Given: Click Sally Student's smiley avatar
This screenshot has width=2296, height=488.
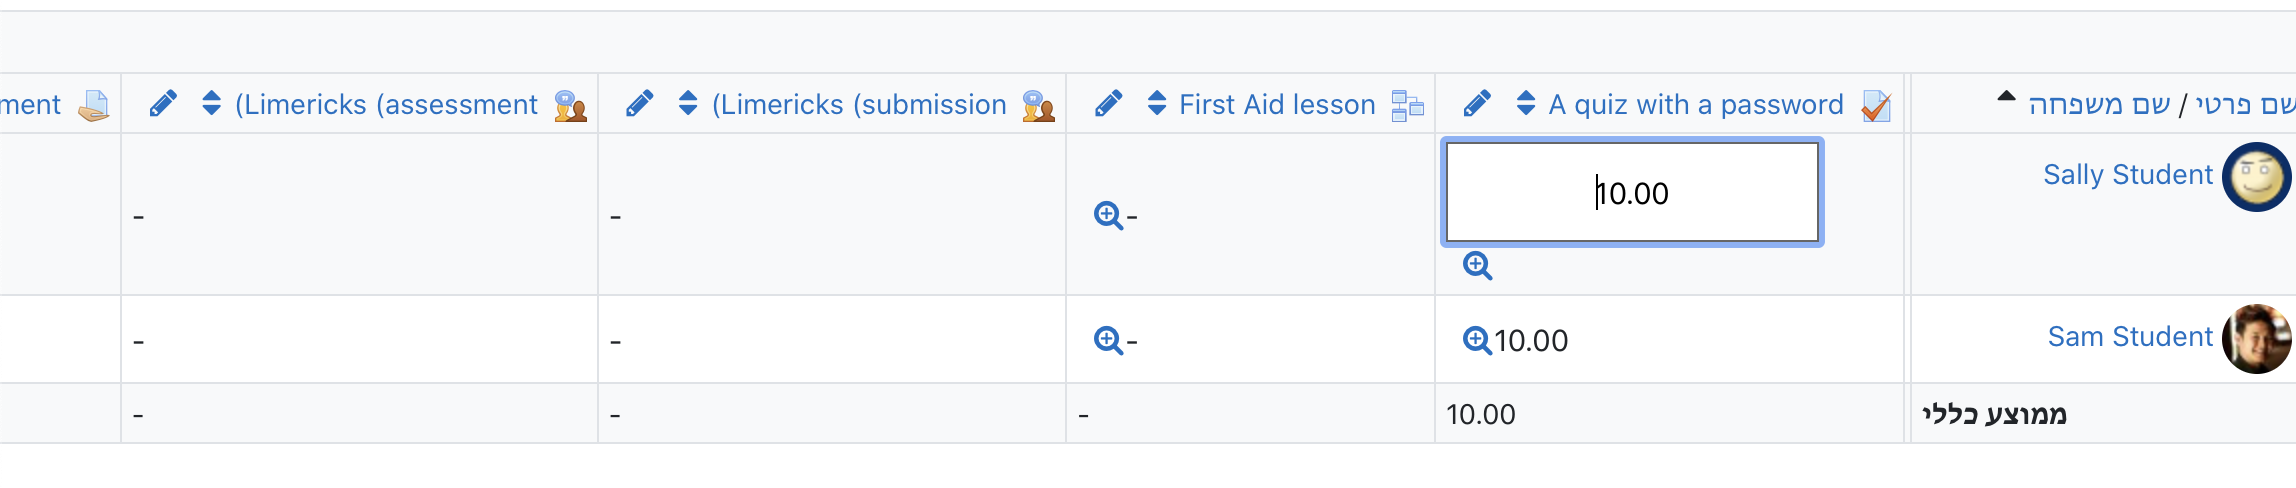Looking at the screenshot, I should point(2257,177).
